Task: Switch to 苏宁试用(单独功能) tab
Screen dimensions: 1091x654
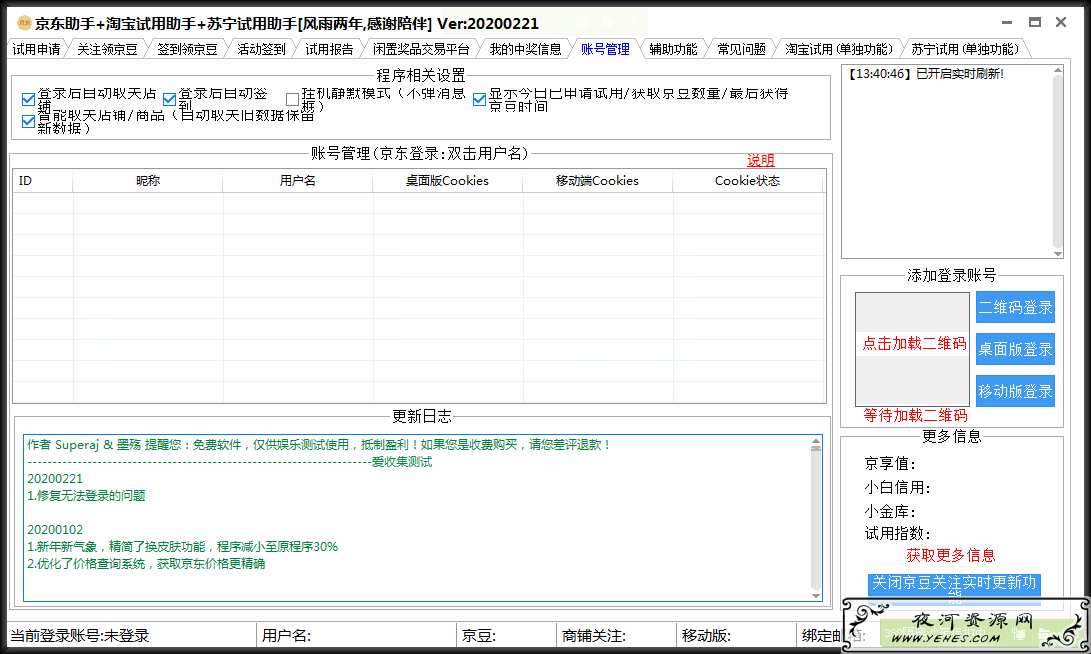Action: (965, 49)
